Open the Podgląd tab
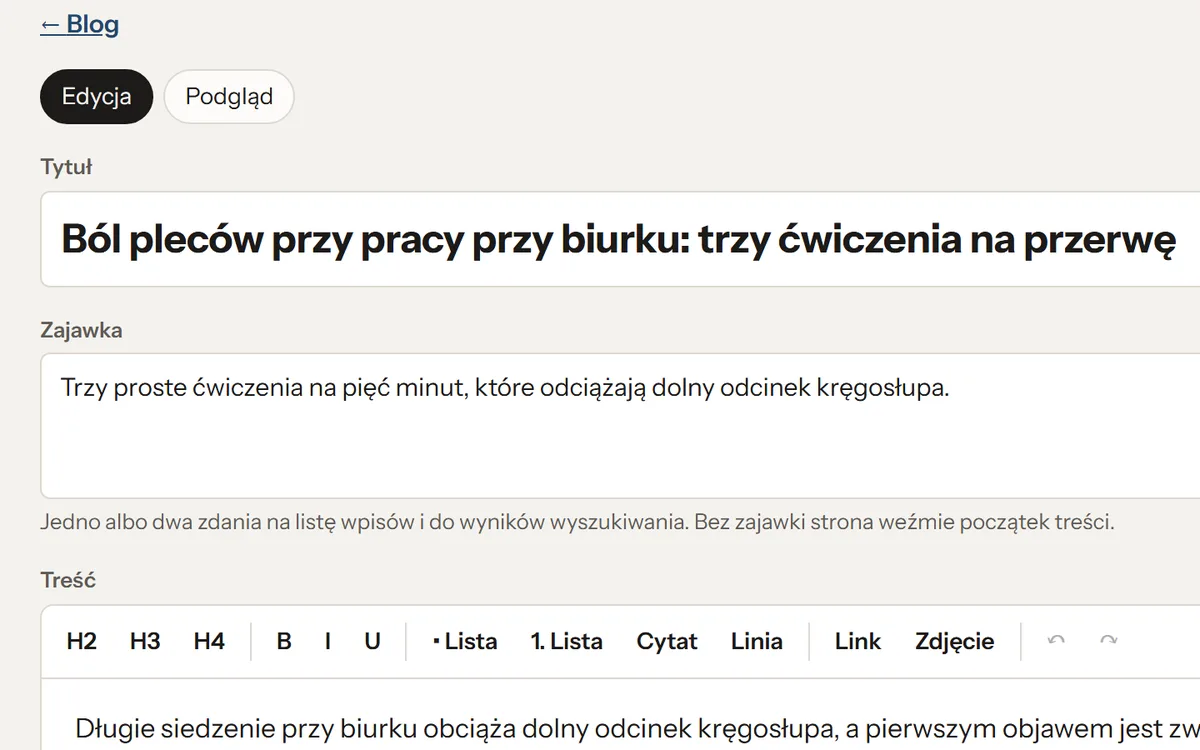The image size is (1200, 750). click(229, 97)
